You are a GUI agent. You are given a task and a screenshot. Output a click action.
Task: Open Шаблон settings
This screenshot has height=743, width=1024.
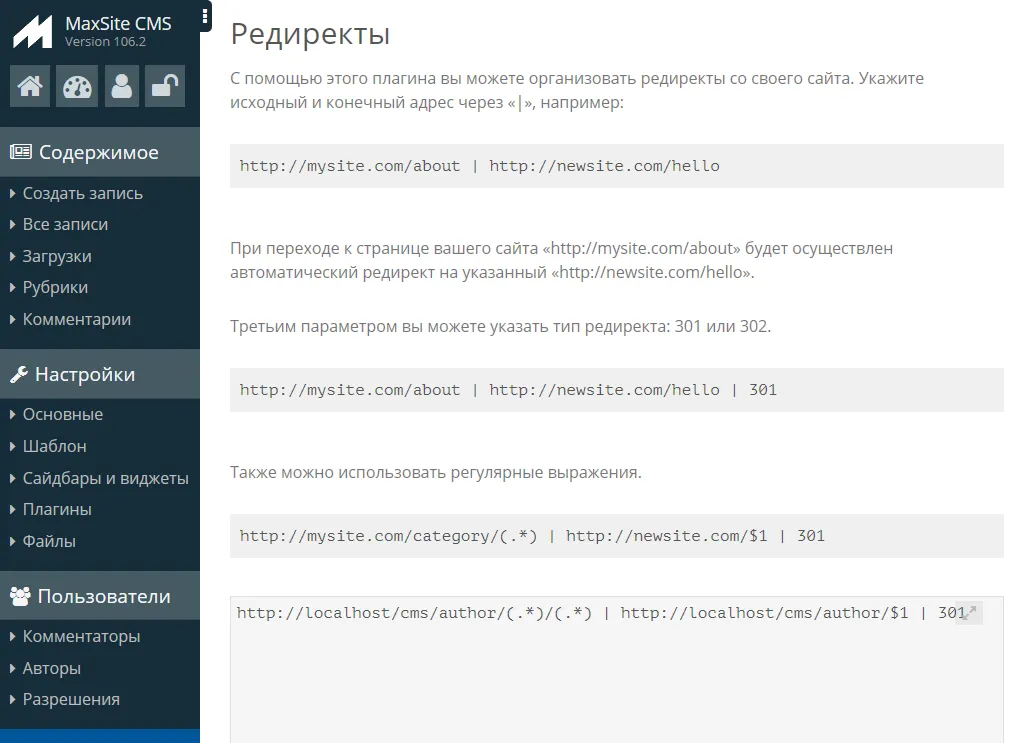coord(54,446)
